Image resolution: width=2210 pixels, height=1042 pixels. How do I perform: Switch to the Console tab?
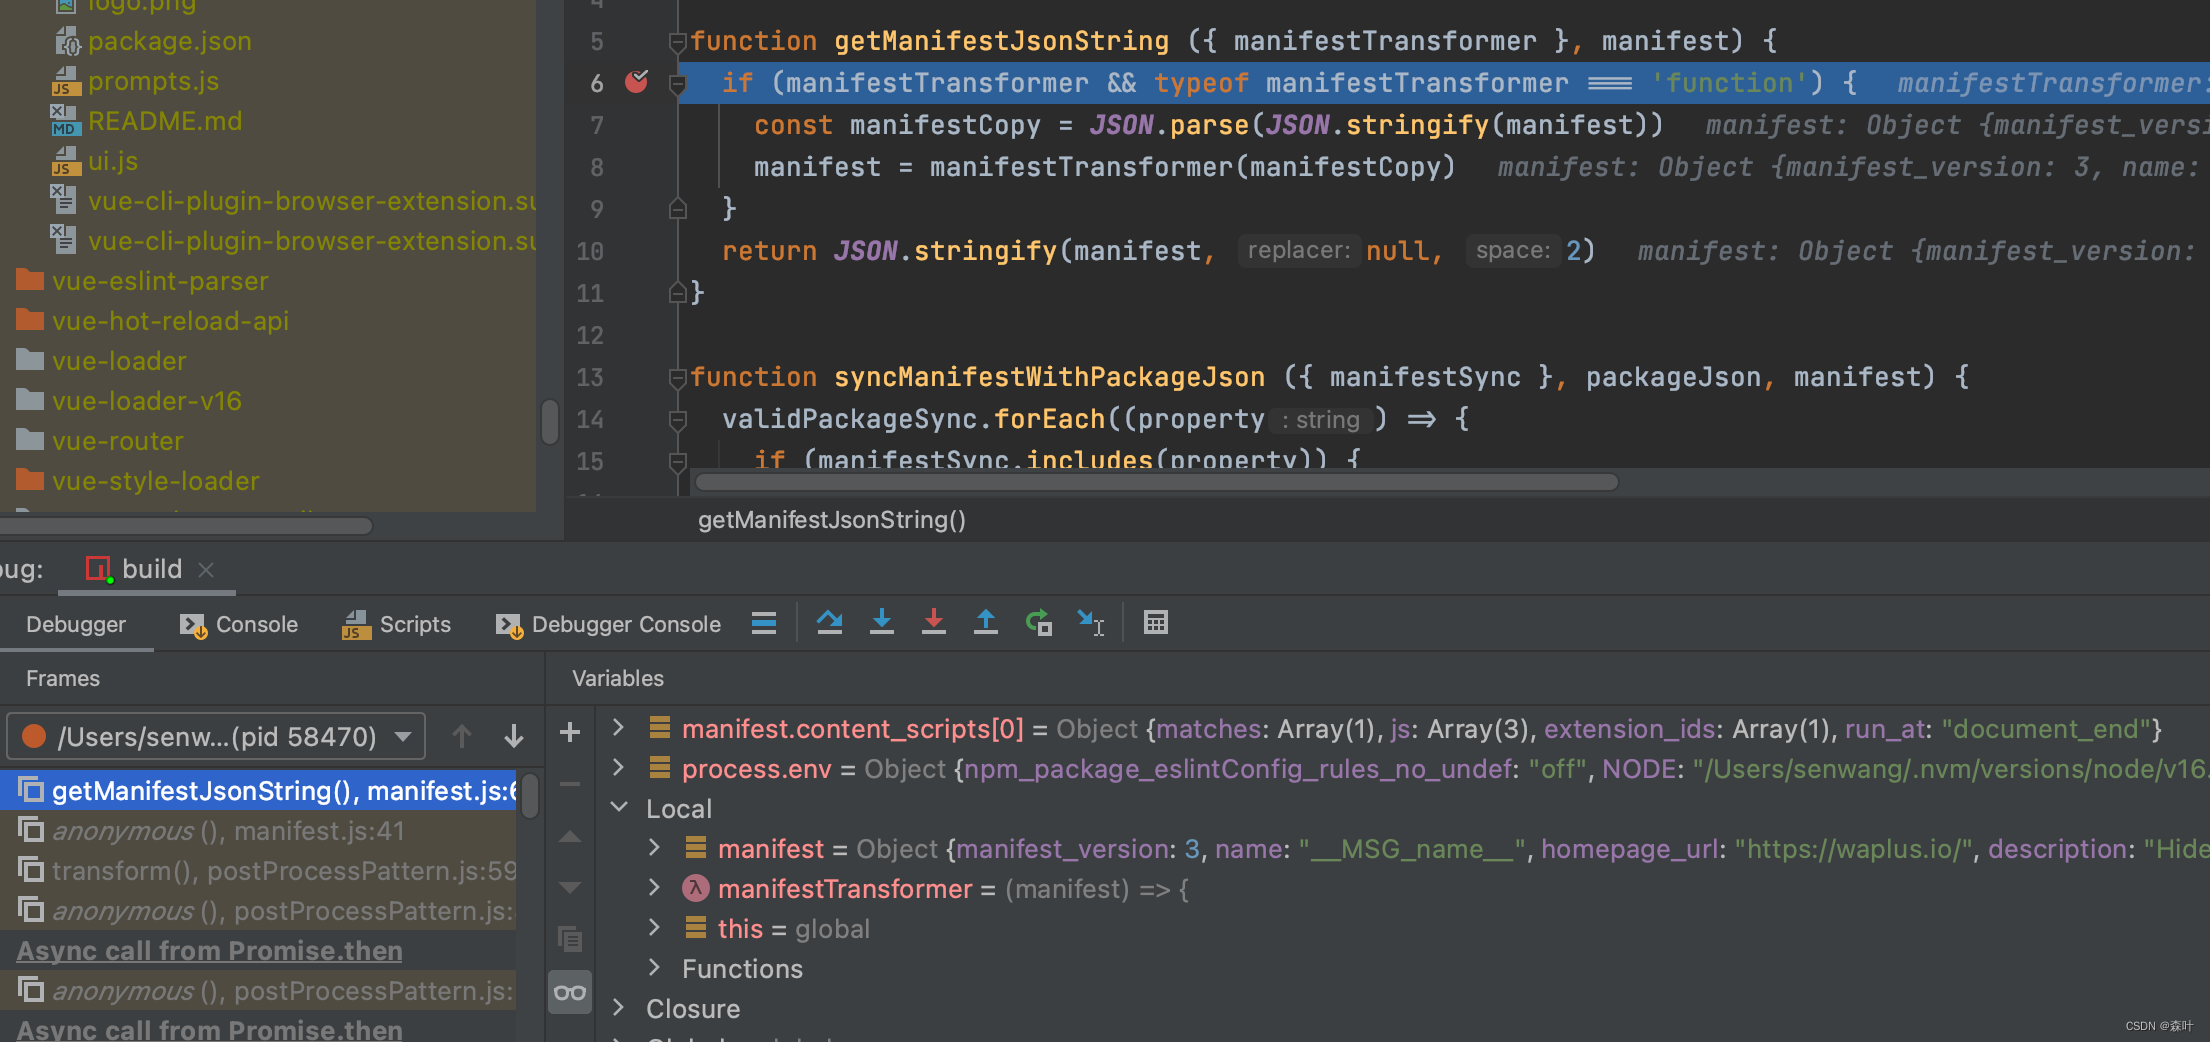(x=239, y=624)
